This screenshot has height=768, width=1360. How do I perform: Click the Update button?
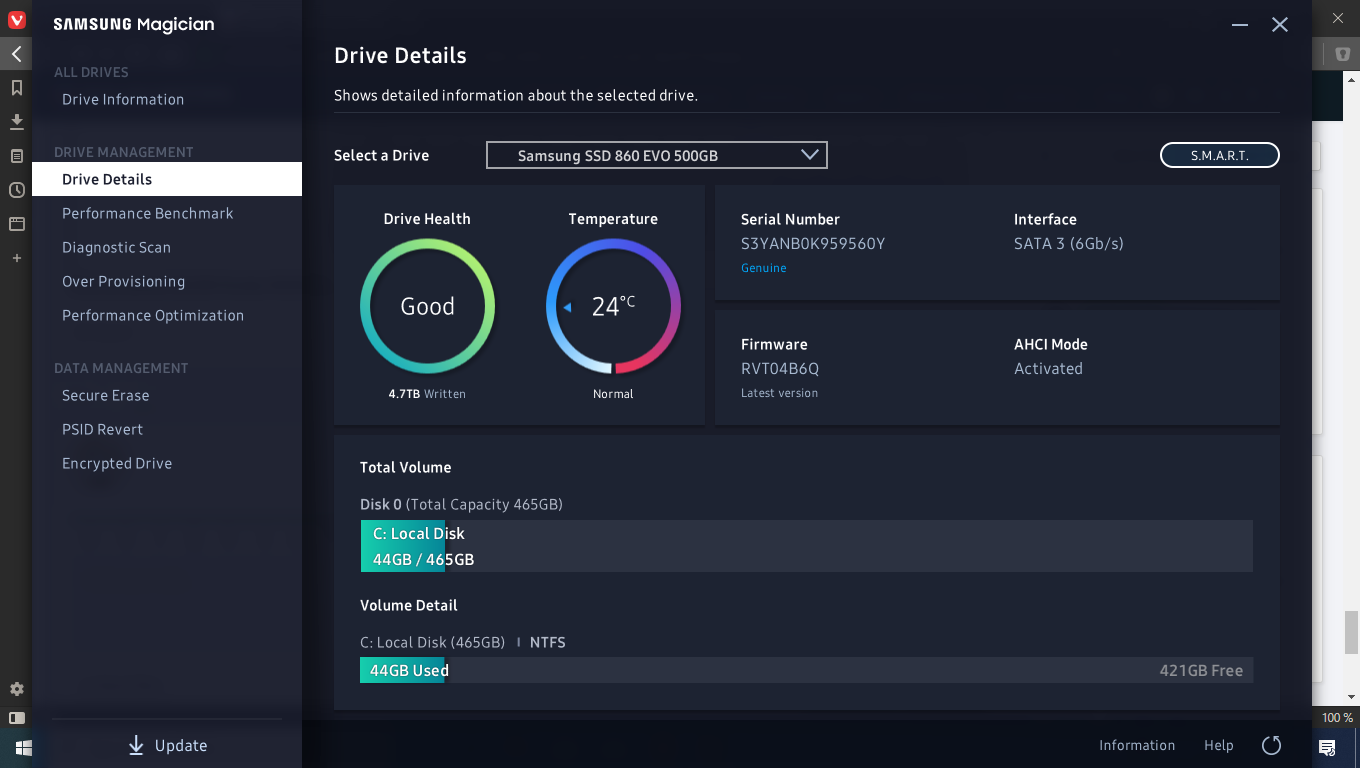(x=167, y=745)
